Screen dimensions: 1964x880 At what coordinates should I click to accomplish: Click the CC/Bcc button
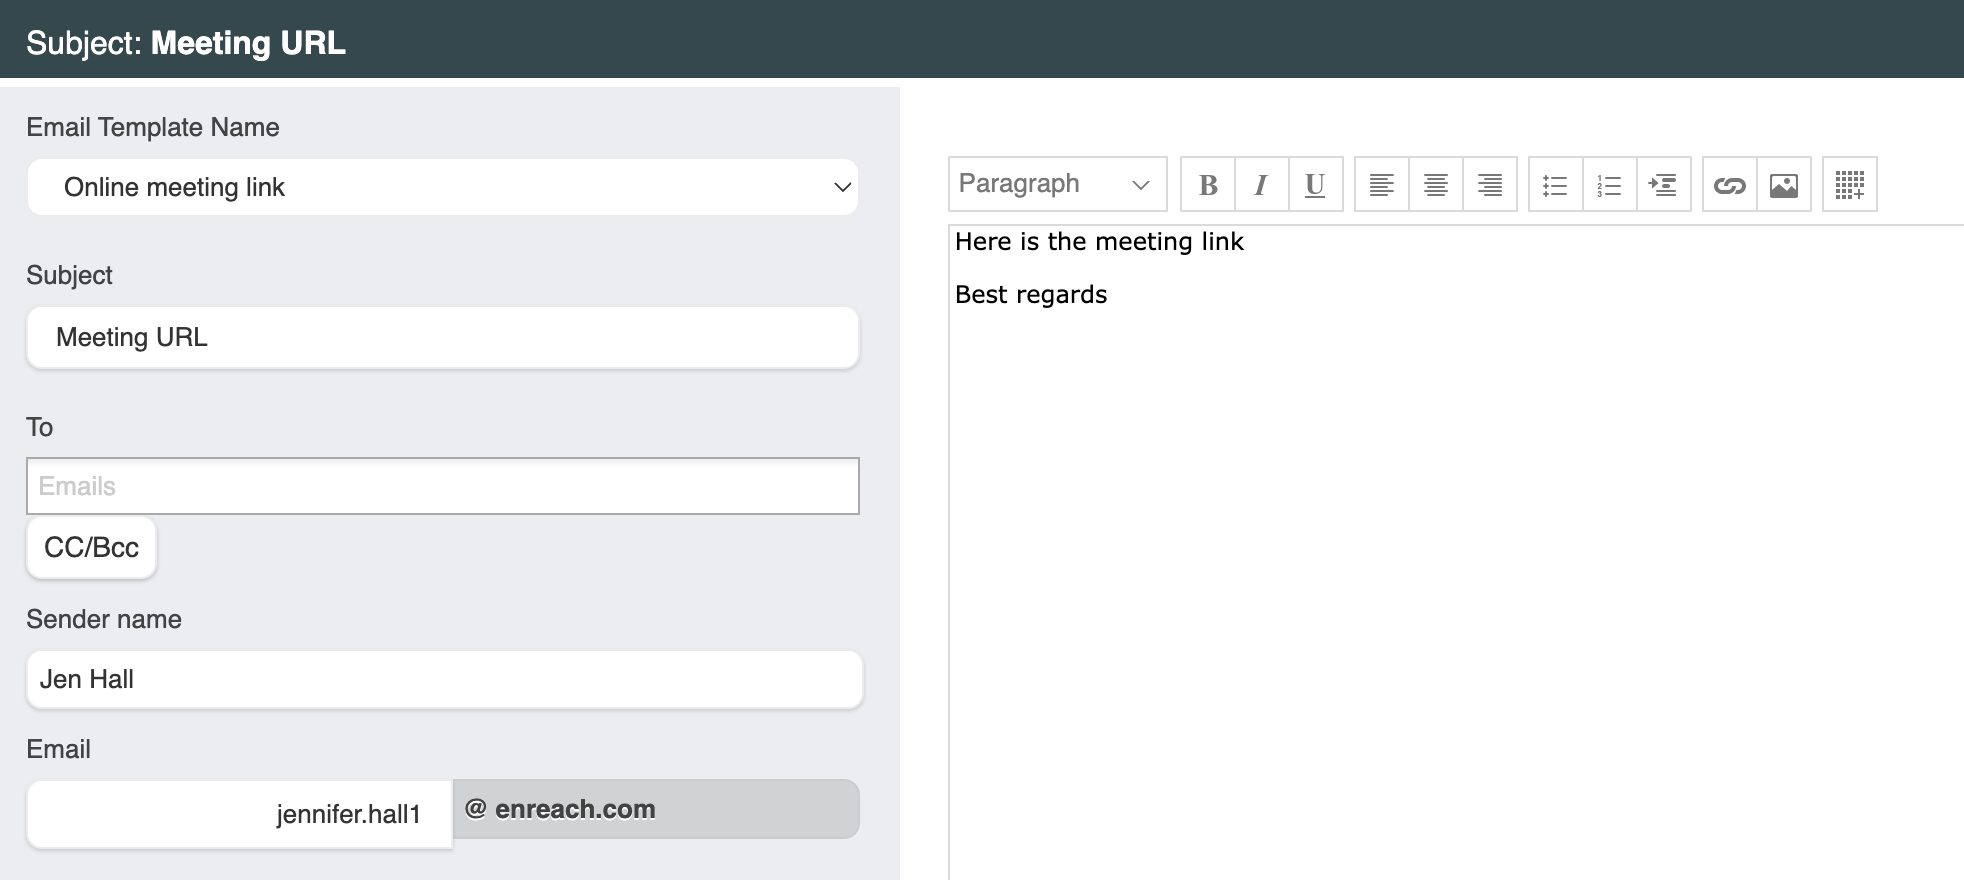(x=91, y=548)
